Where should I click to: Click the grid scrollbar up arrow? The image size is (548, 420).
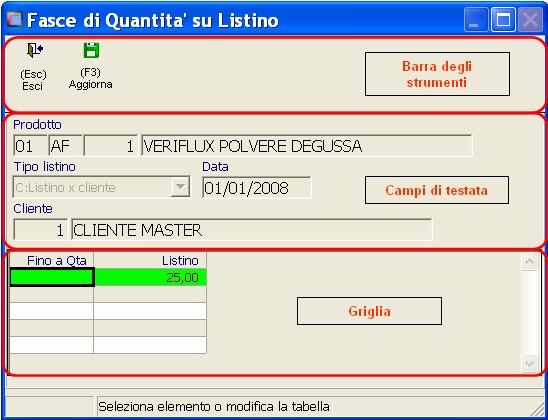tap(529, 262)
